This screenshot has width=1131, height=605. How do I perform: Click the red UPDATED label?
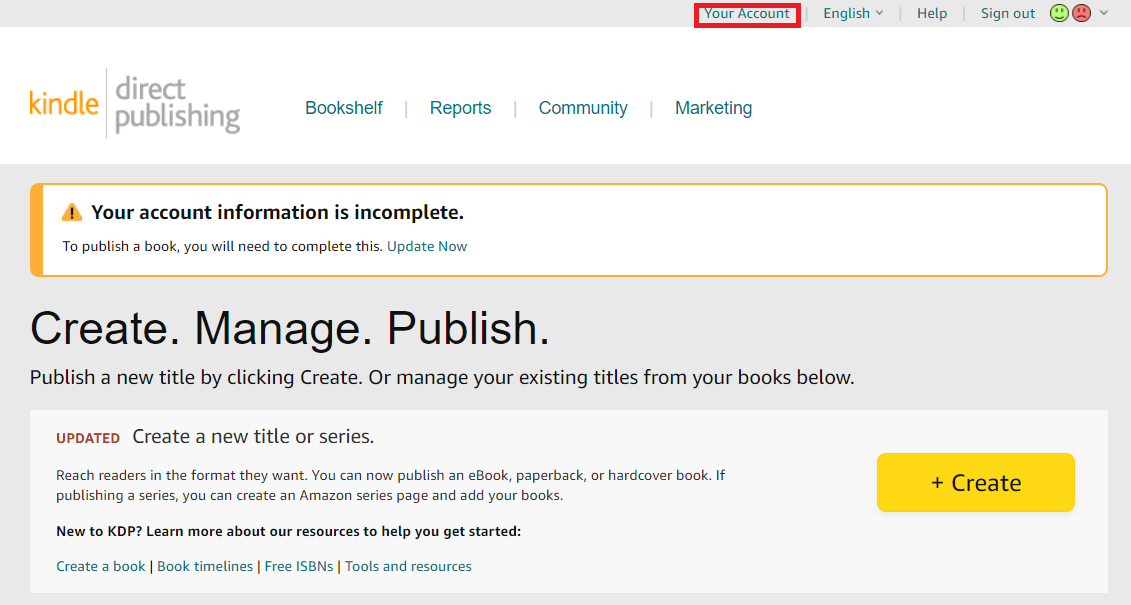(88, 438)
